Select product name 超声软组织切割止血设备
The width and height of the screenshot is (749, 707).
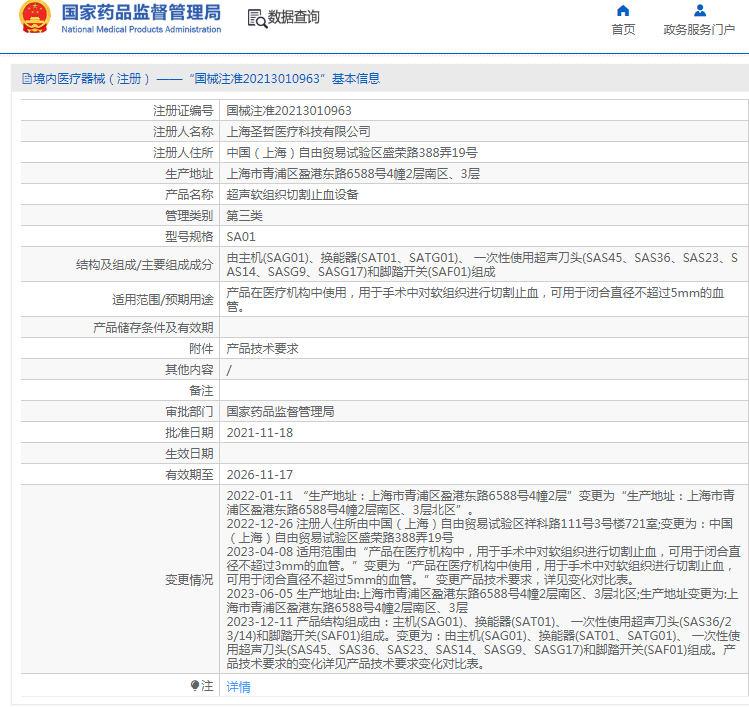click(x=292, y=195)
